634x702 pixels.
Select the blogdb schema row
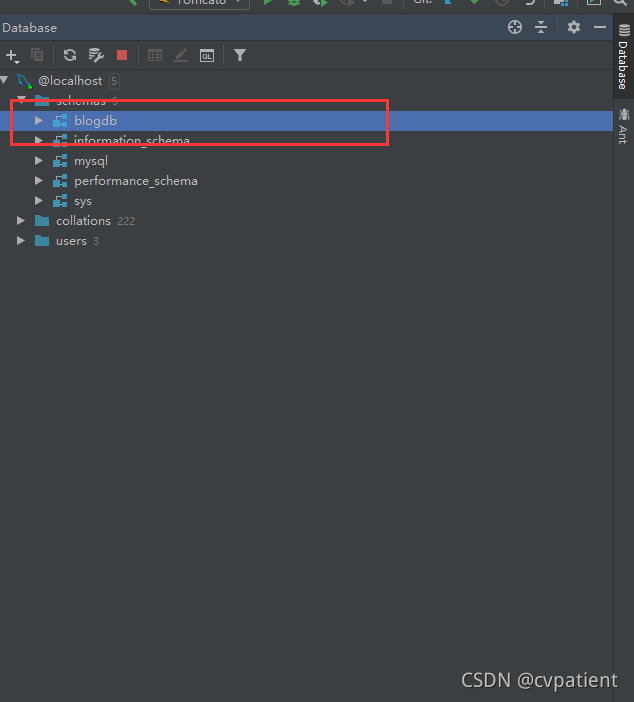pyautogui.click(x=306, y=121)
